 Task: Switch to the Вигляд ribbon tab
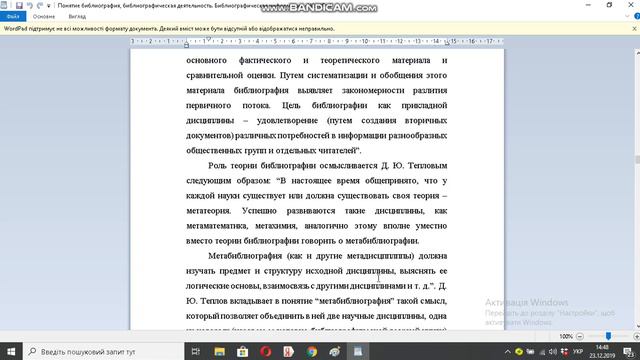click(77, 16)
